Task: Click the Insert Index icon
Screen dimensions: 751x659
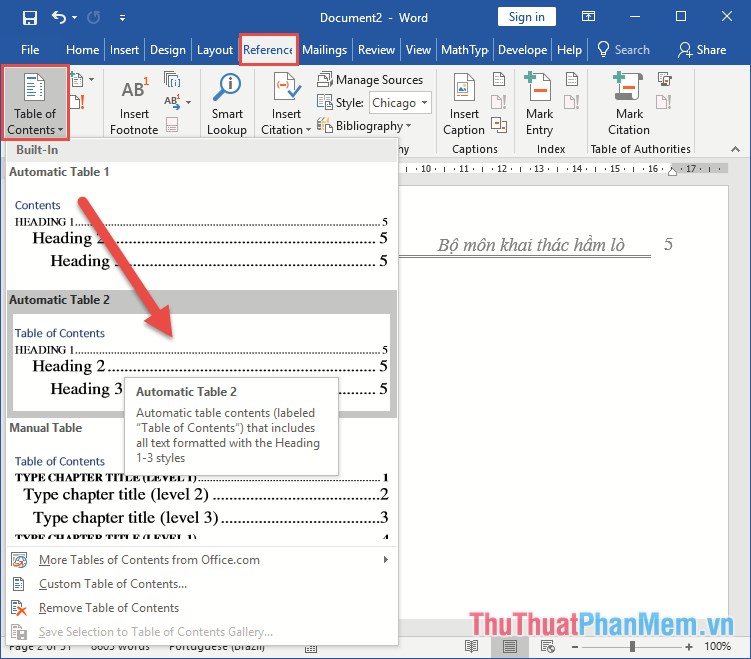Action: point(572,80)
